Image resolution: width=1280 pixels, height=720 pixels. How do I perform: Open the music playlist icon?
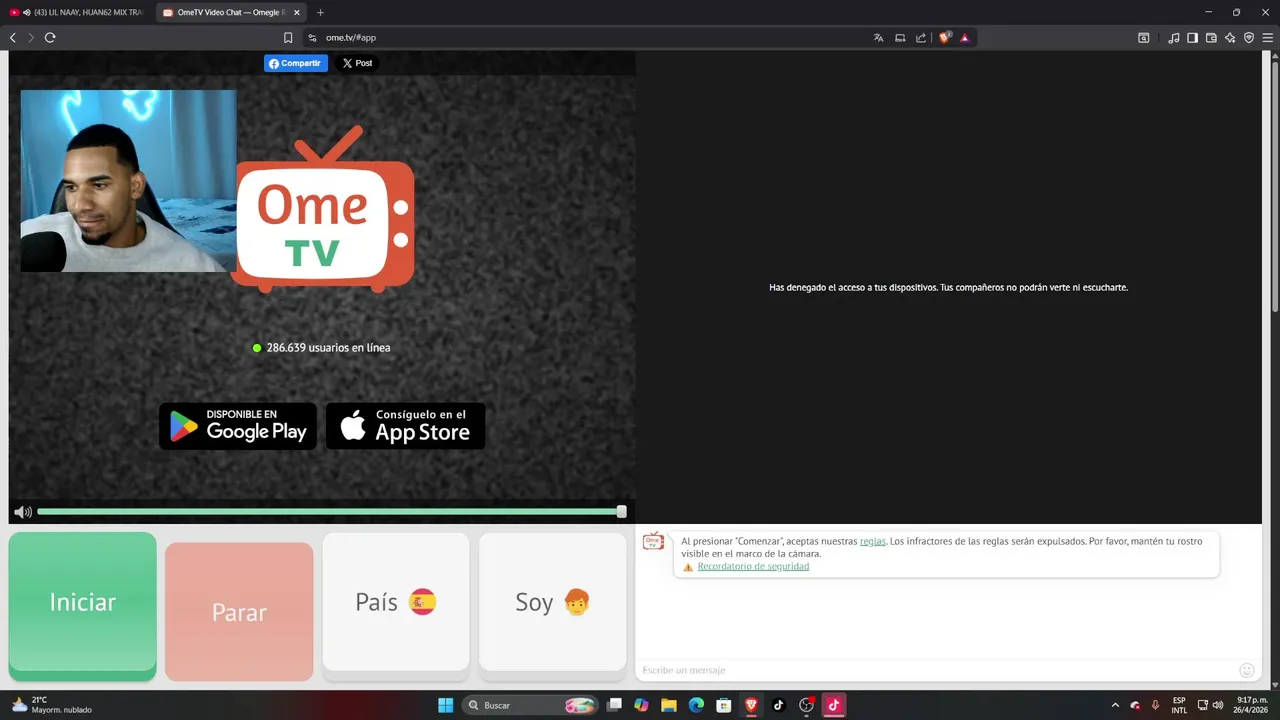click(x=1174, y=37)
